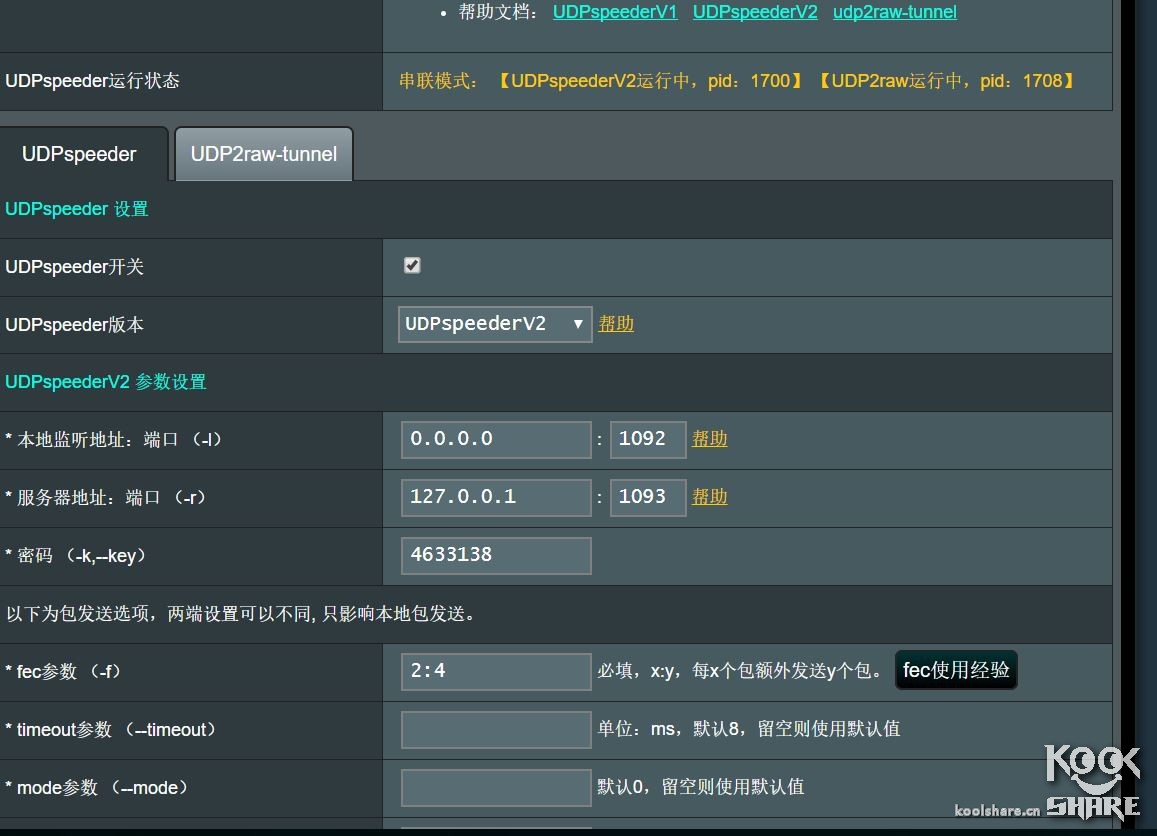Toggle the UDPspeeder开关 checkbox

click(412, 265)
